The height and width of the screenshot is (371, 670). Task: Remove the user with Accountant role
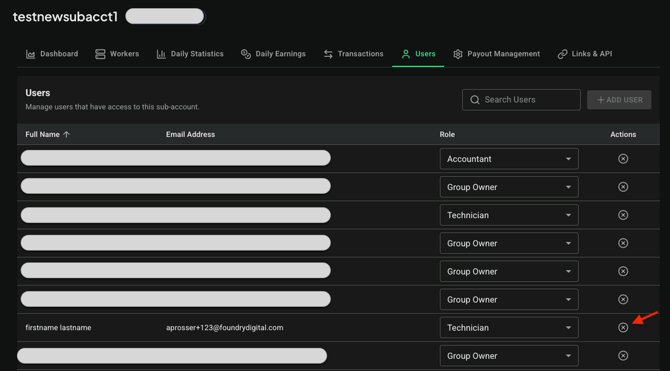tap(623, 159)
